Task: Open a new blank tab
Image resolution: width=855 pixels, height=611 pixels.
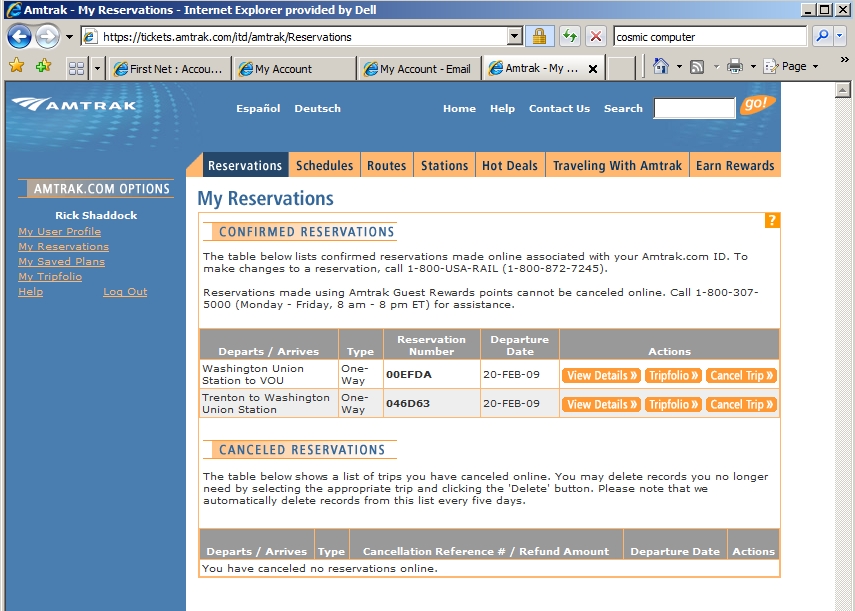Action: (621, 69)
